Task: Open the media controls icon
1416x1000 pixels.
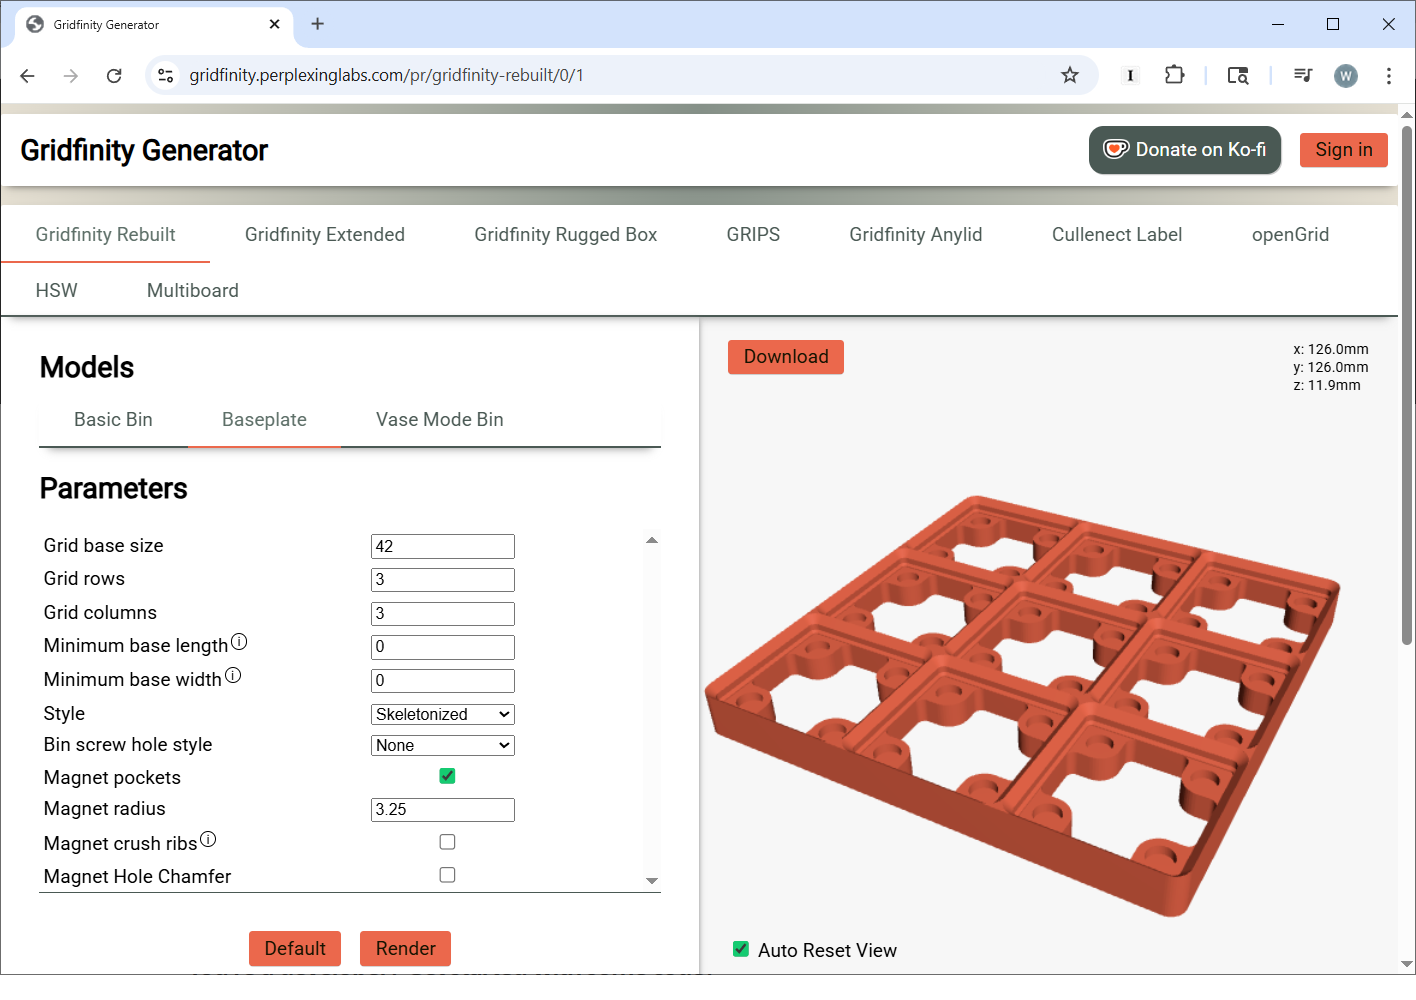Action: (1302, 75)
